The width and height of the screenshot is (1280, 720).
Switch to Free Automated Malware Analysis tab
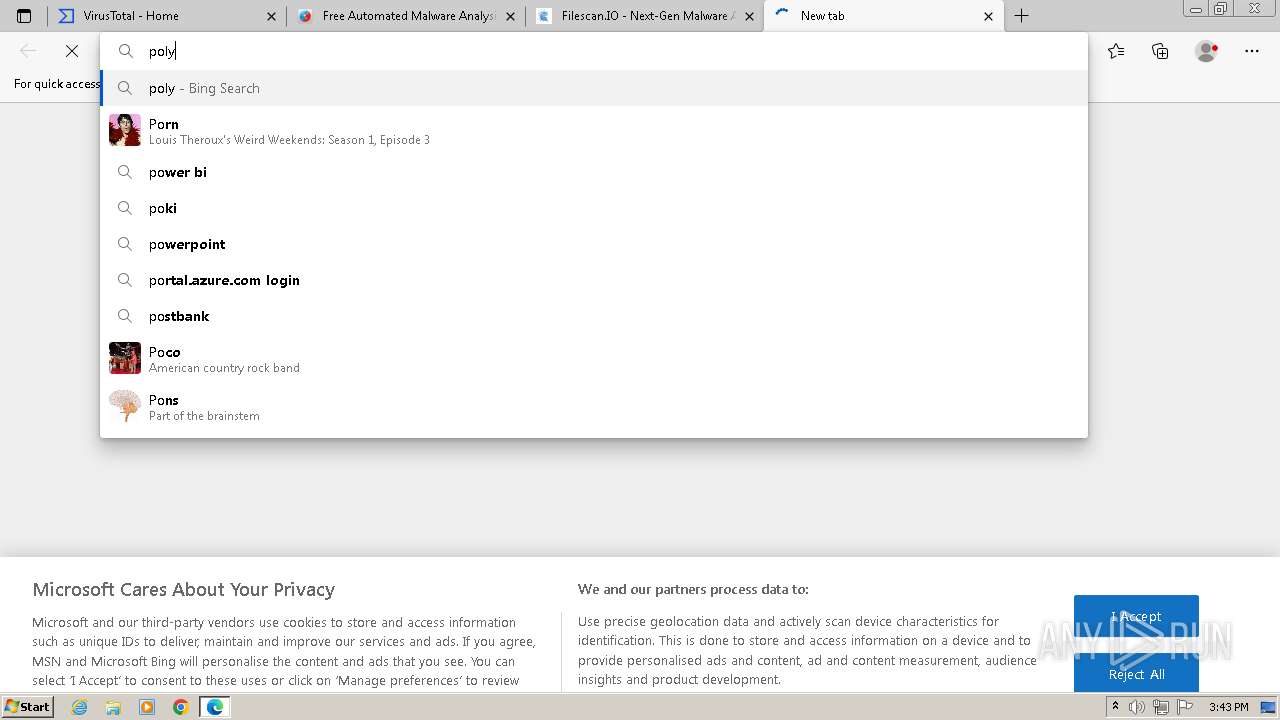405,16
